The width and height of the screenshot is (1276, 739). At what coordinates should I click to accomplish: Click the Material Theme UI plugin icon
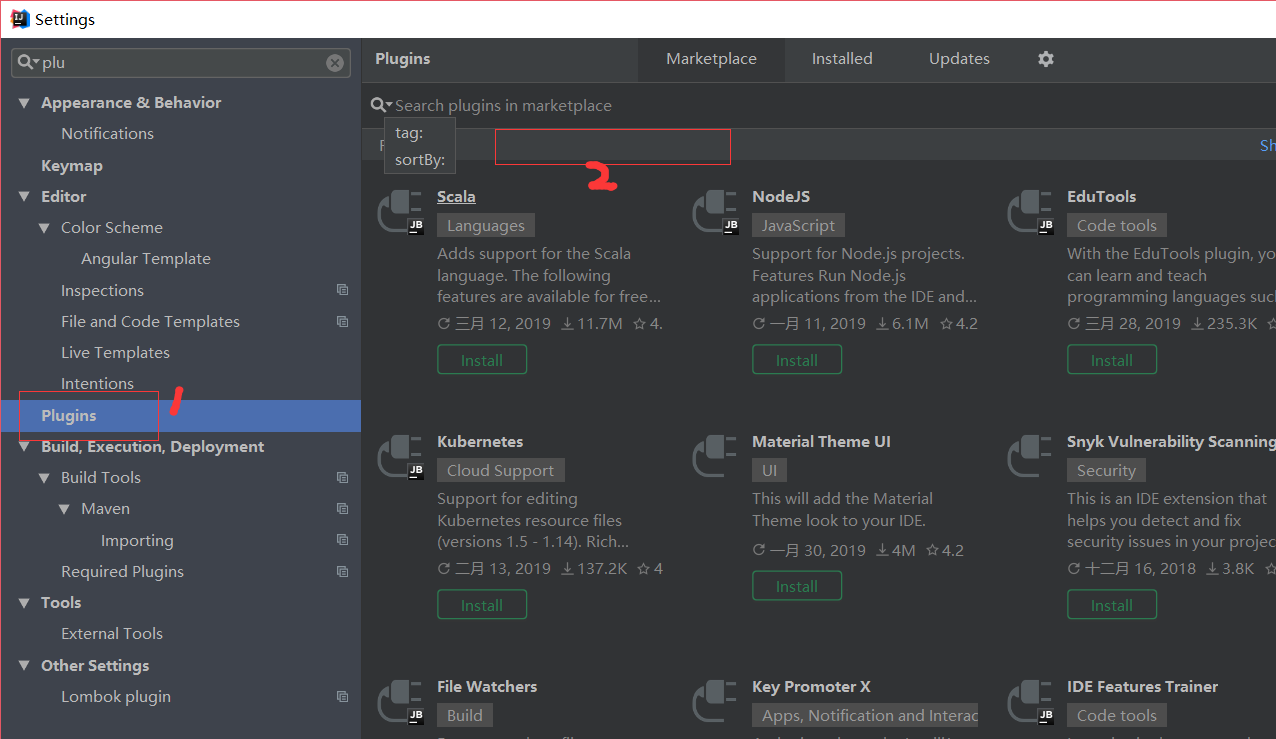(x=716, y=456)
